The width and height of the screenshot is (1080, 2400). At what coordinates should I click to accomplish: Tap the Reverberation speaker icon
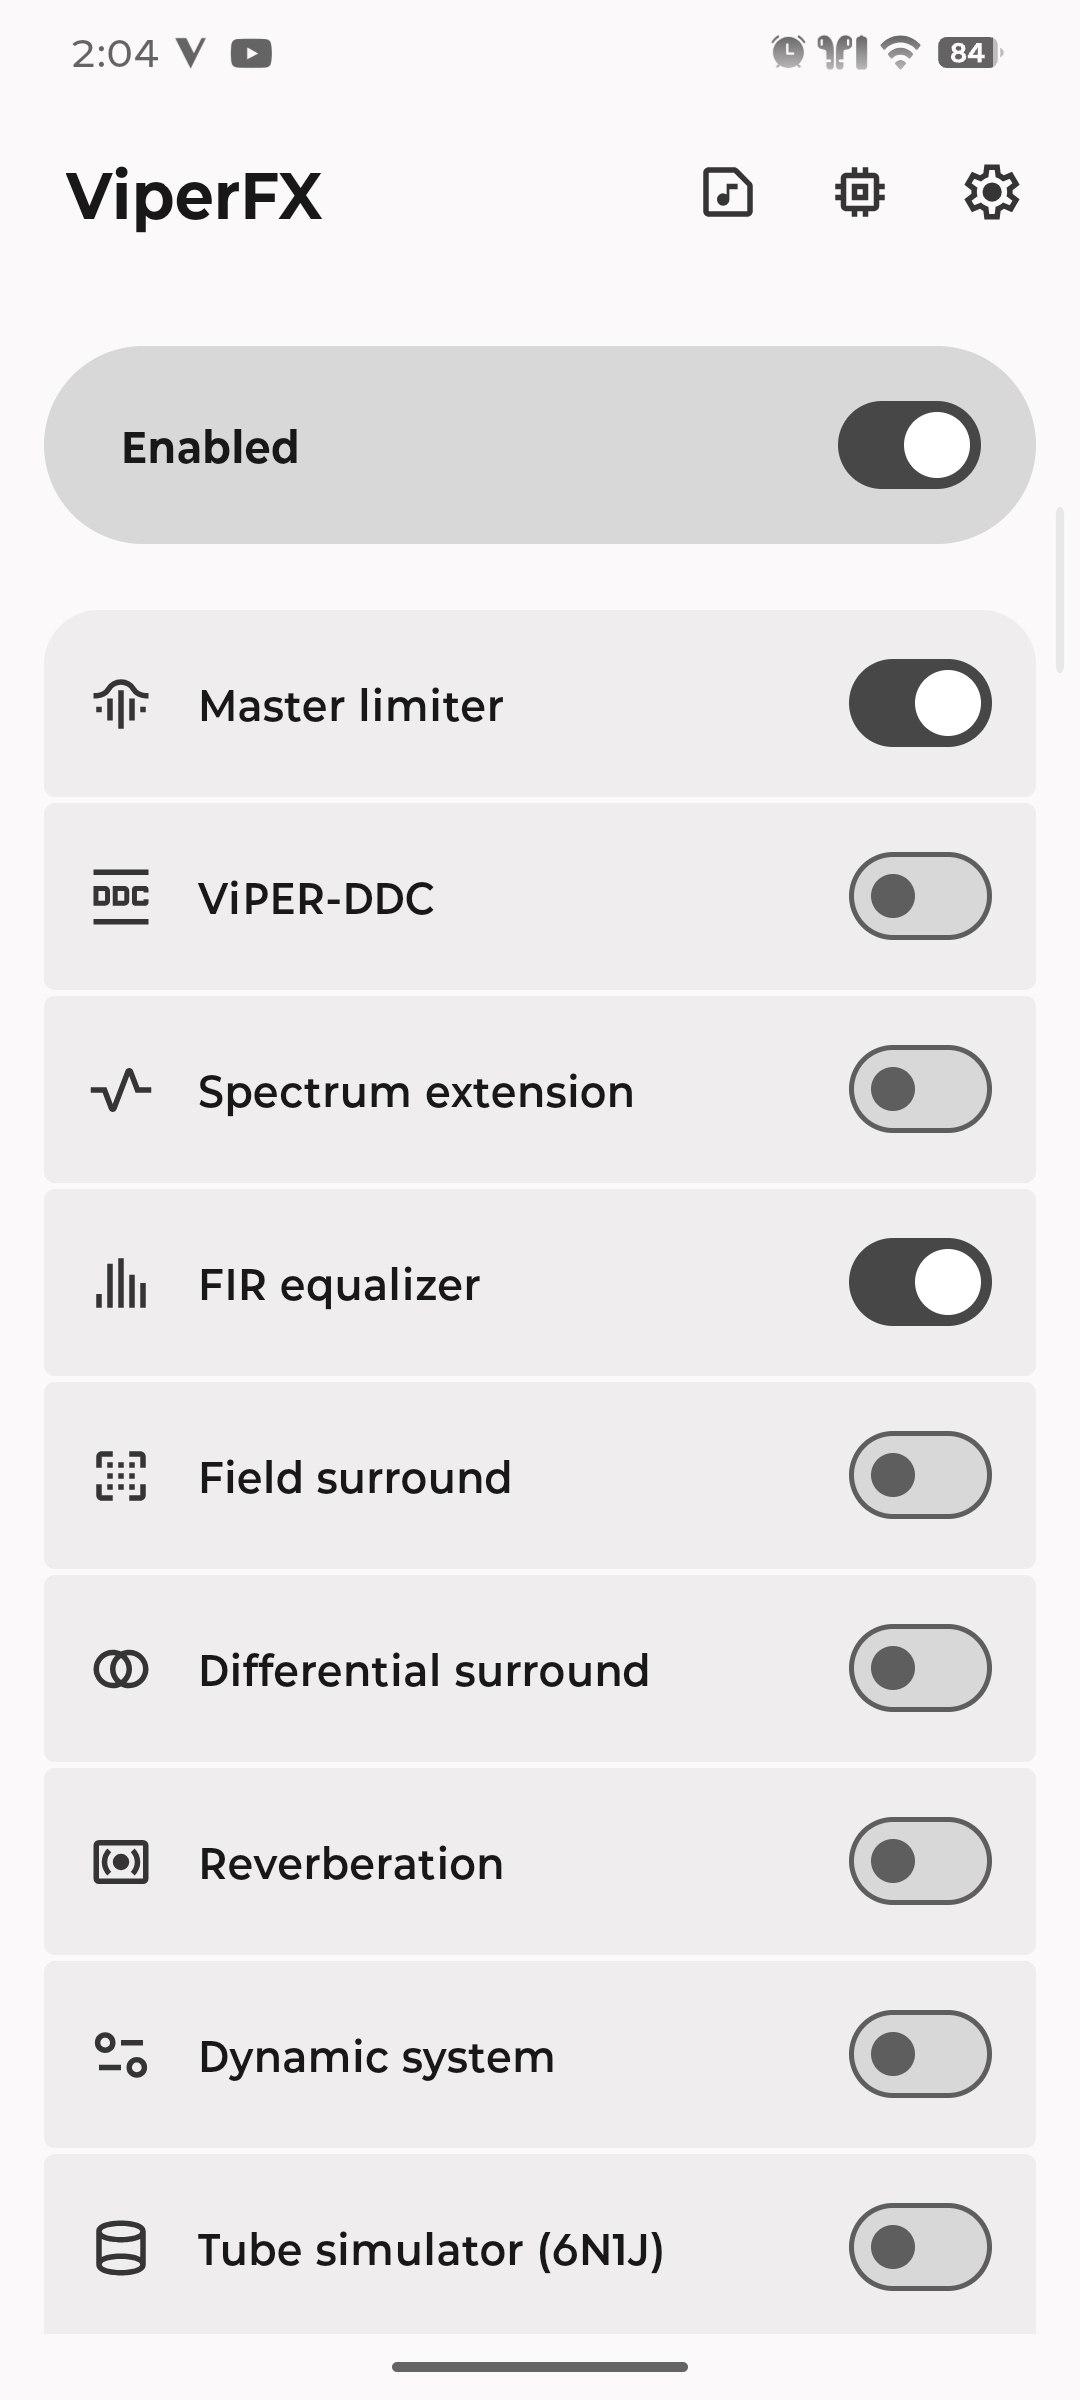point(121,1862)
